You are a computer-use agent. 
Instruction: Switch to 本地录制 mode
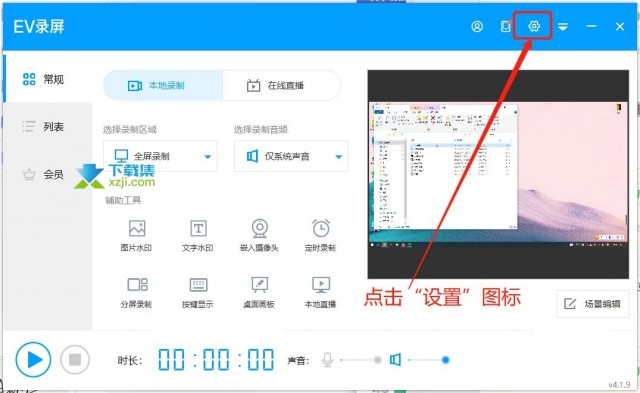tap(163, 85)
